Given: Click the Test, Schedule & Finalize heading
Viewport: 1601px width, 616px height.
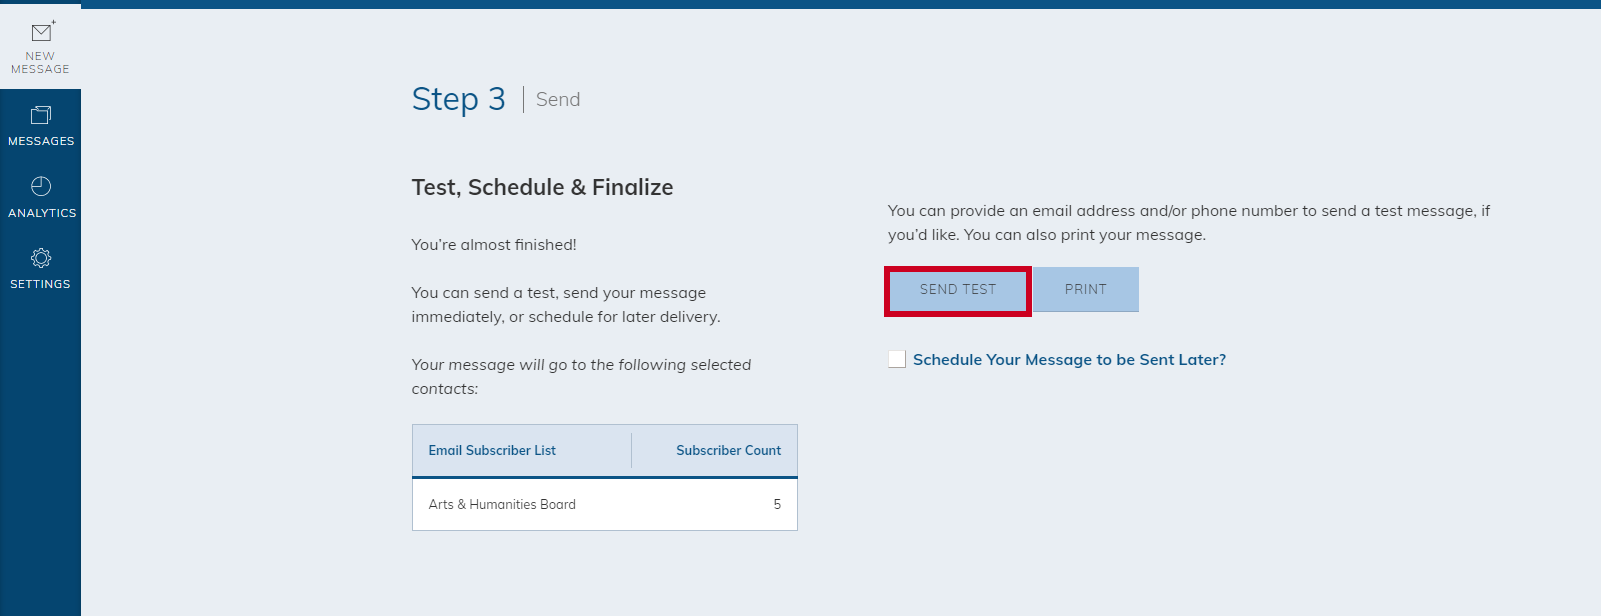Looking at the screenshot, I should [x=542, y=188].
